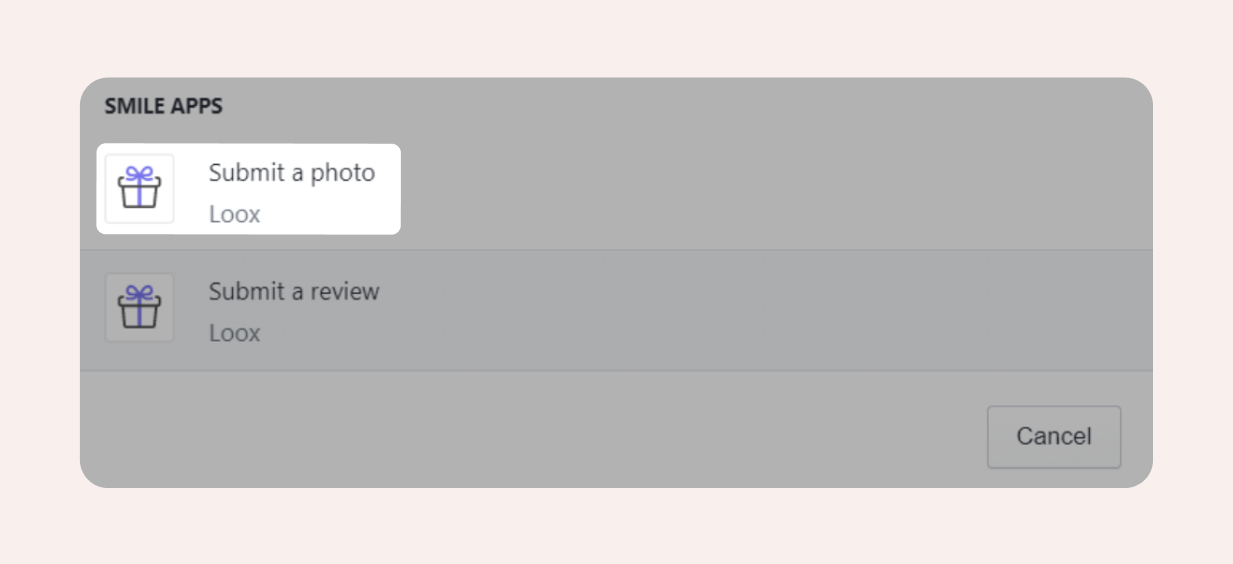The height and width of the screenshot is (564, 1233).
Task: Click the Submit a review title text
Action: (x=294, y=291)
